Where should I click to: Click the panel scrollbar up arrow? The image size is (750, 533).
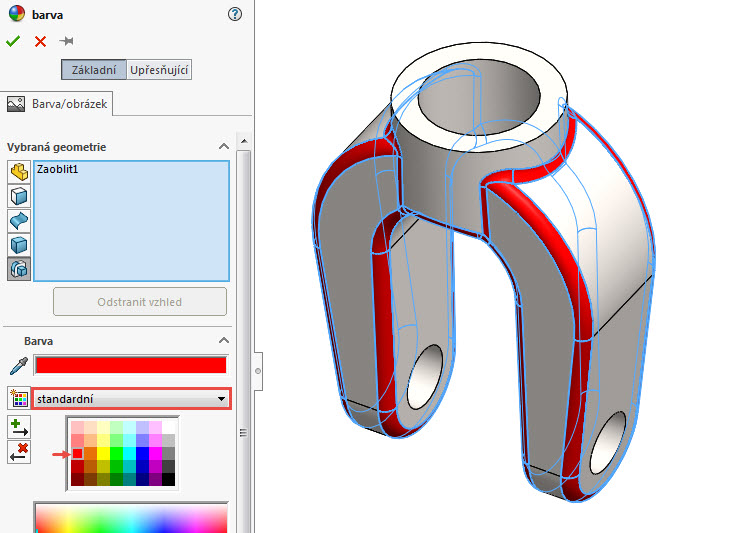[244, 141]
